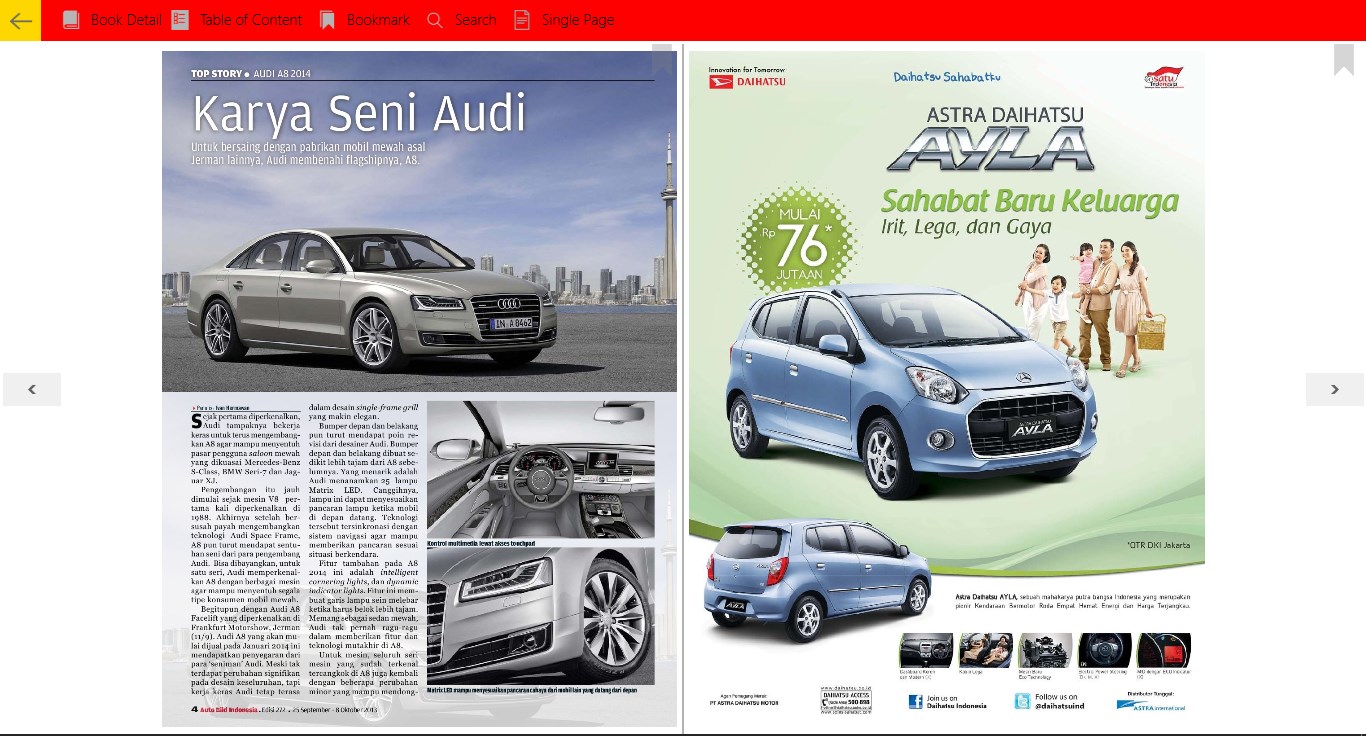Toggle bookmark flag on the left page
The height and width of the screenshot is (736, 1366).
[x=662, y=60]
